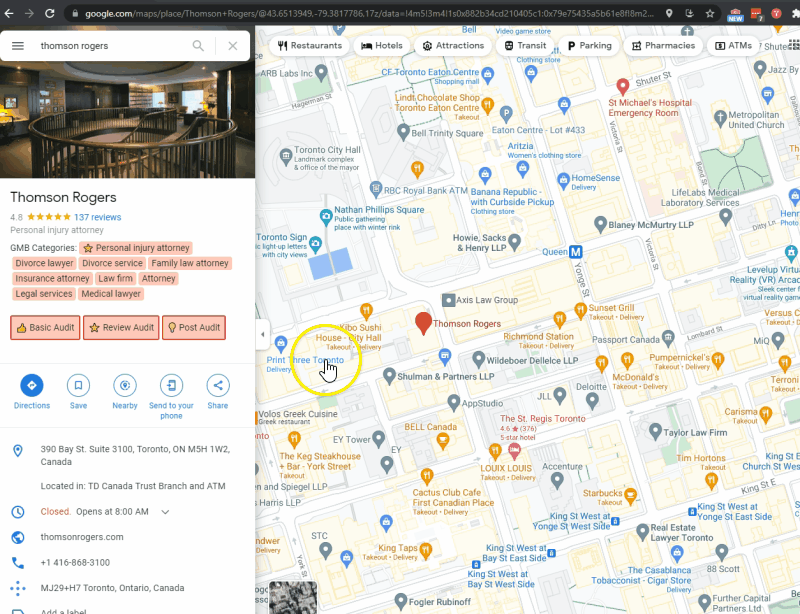Click the Review Audit button
This screenshot has width=800, height=614.
[121, 328]
